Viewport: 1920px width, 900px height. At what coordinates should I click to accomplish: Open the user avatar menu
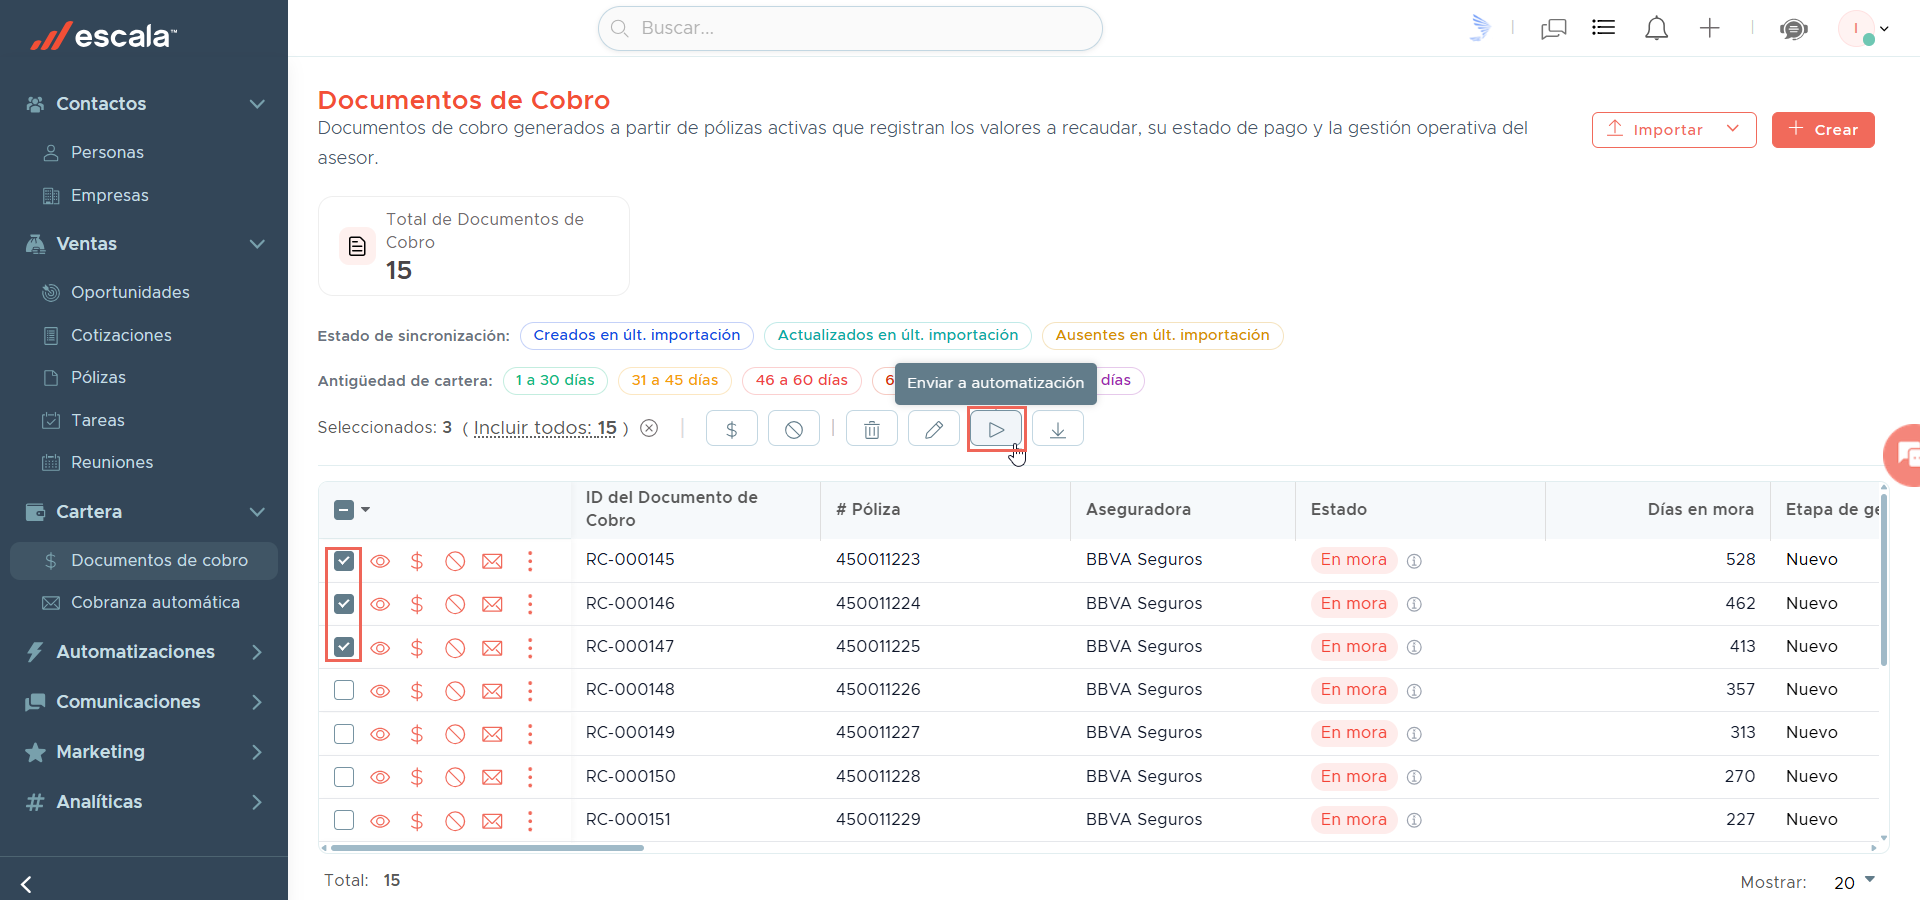coord(1863,28)
